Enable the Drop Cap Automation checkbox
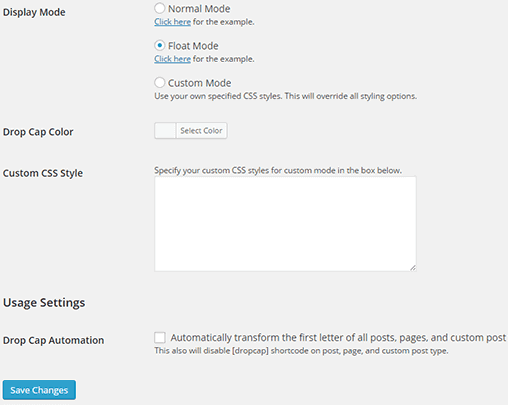Screen dimensions: 508x405 [x=160, y=337]
